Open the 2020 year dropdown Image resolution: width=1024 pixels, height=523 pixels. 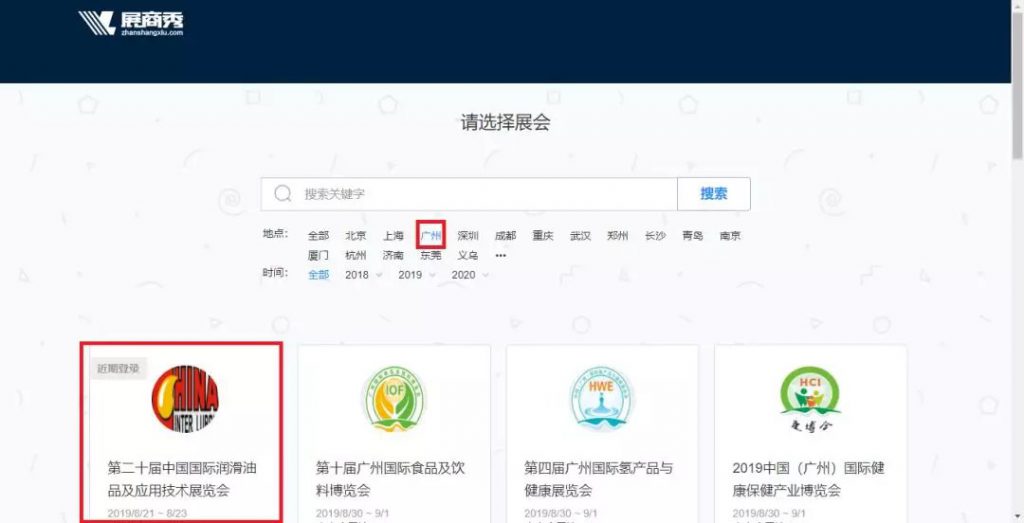pos(470,275)
